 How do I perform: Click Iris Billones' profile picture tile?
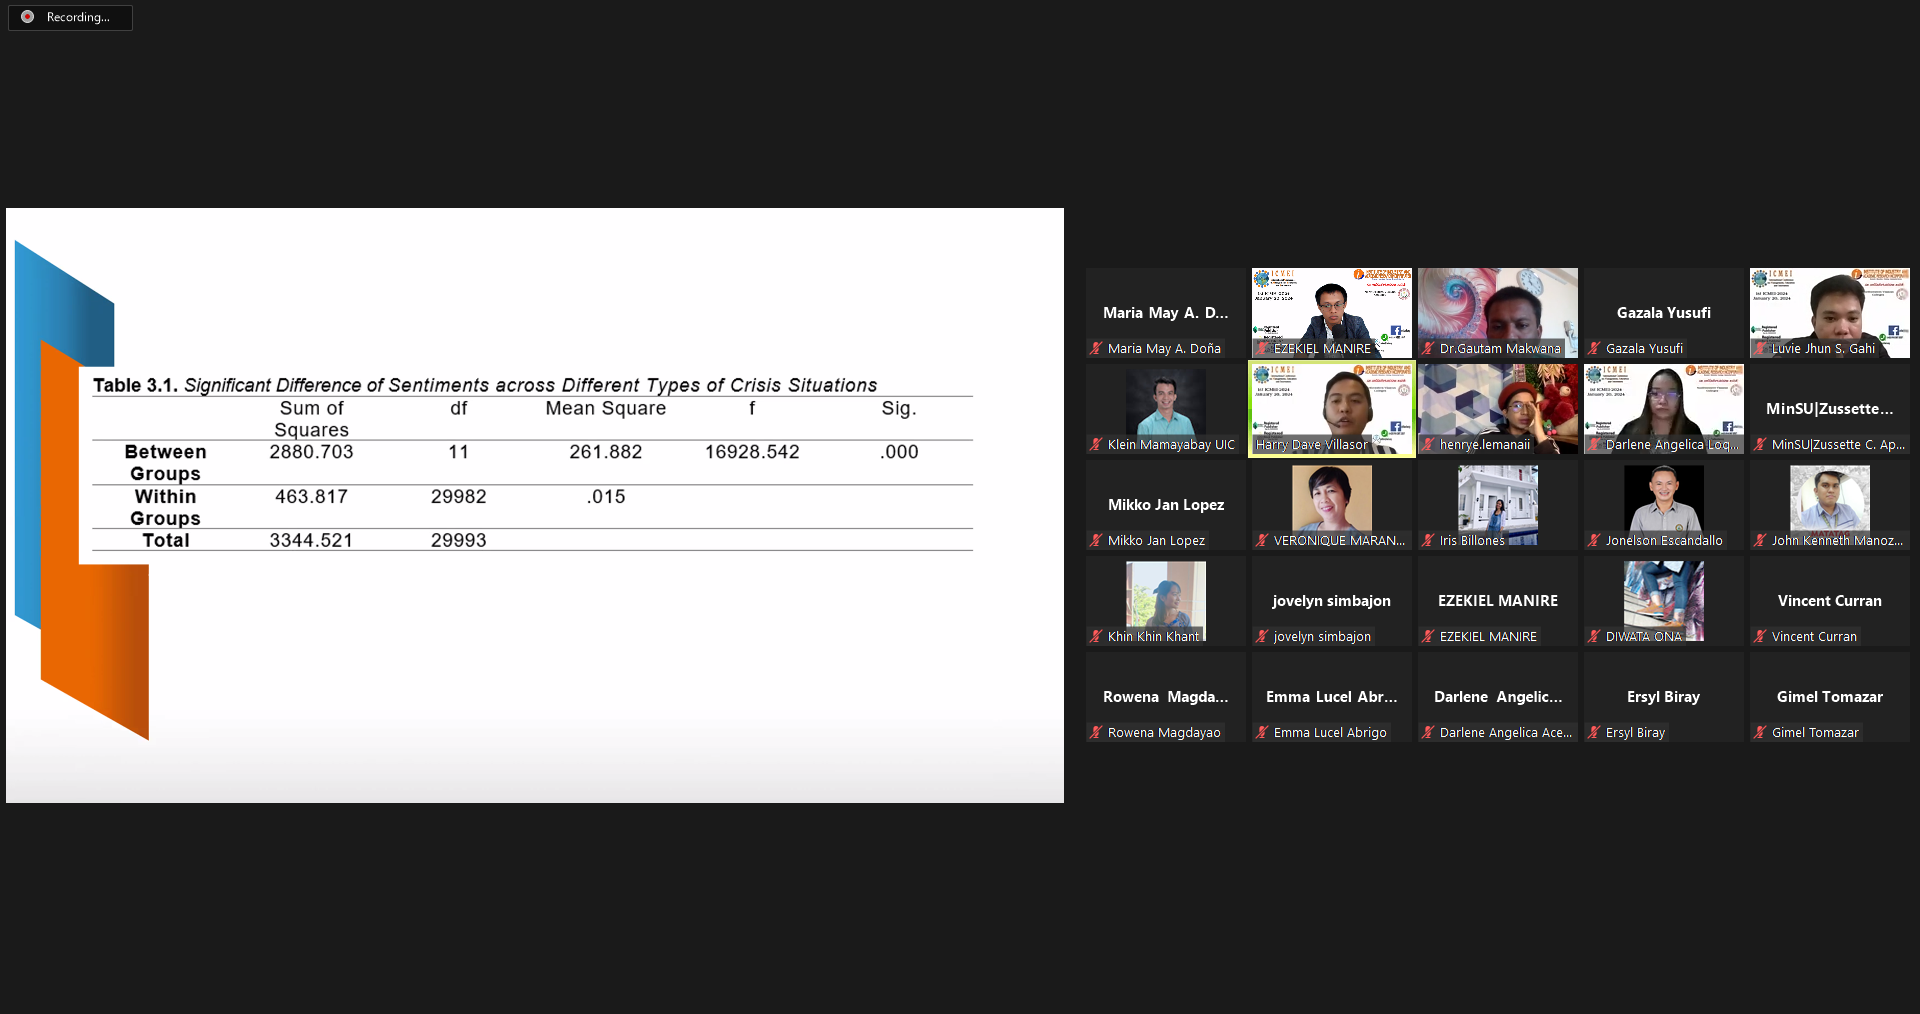[1497, 502]
